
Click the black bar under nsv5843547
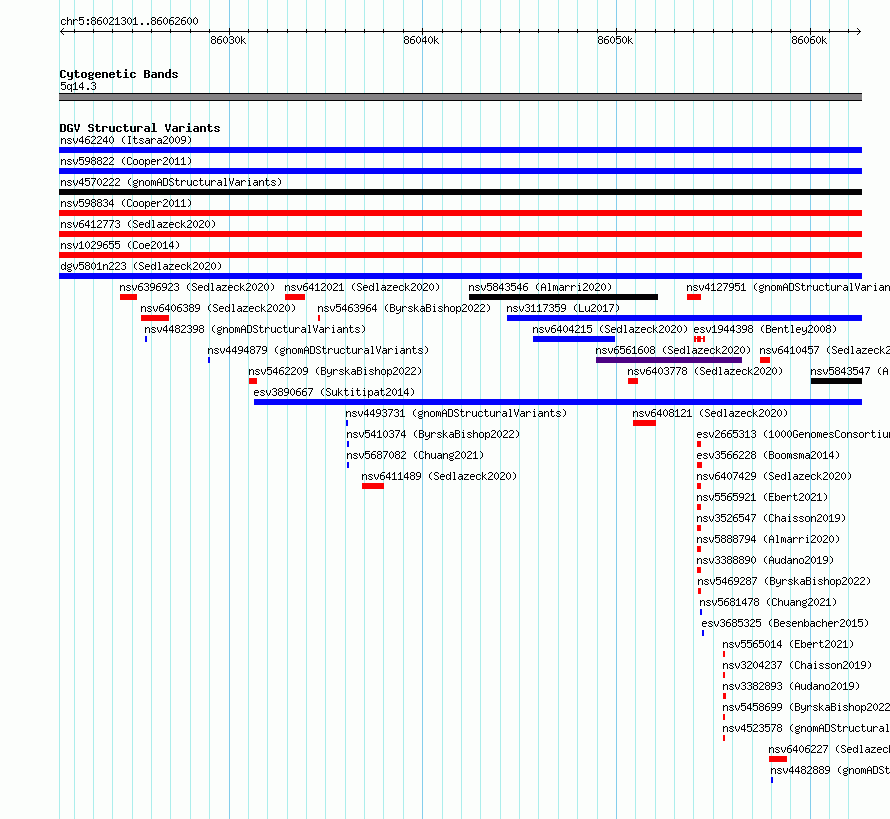point(836,381)
